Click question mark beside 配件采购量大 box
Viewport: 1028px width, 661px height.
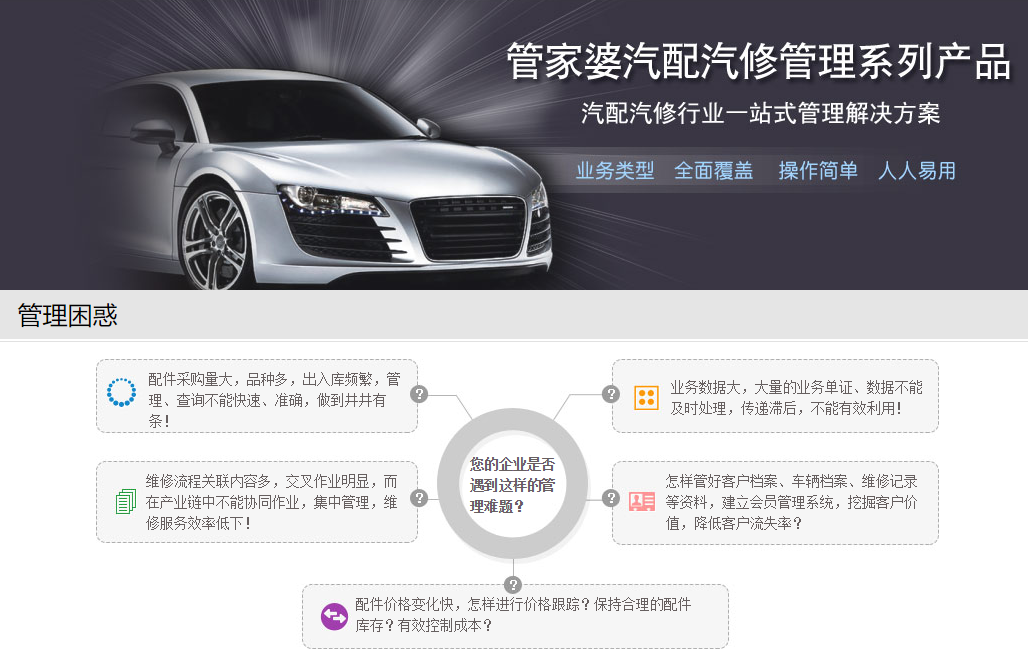(x=419, y=394)
